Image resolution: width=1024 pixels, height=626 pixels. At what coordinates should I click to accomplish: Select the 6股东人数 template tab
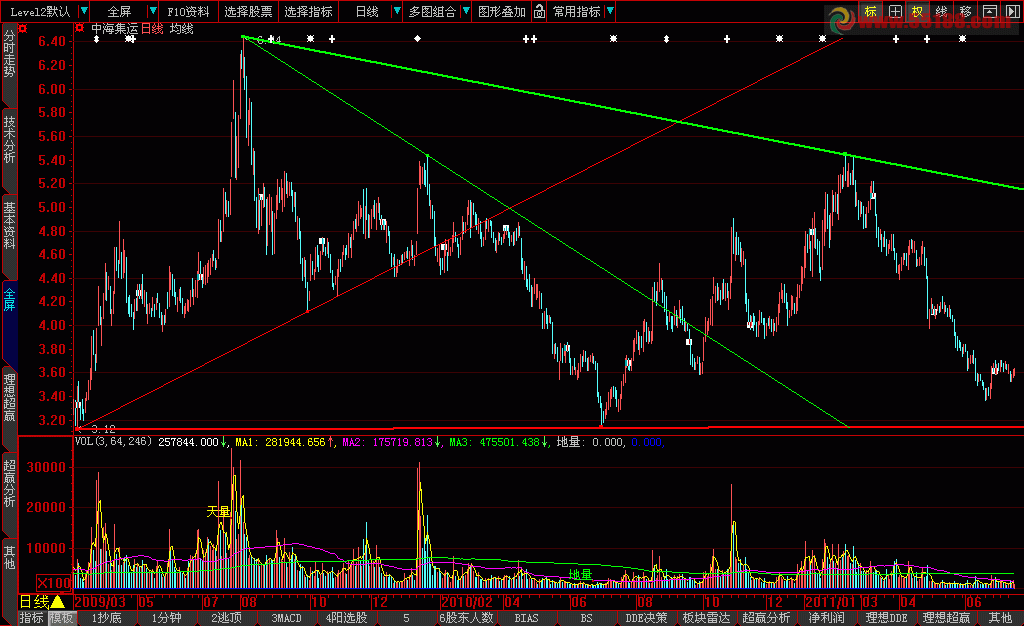pos(466,618)
